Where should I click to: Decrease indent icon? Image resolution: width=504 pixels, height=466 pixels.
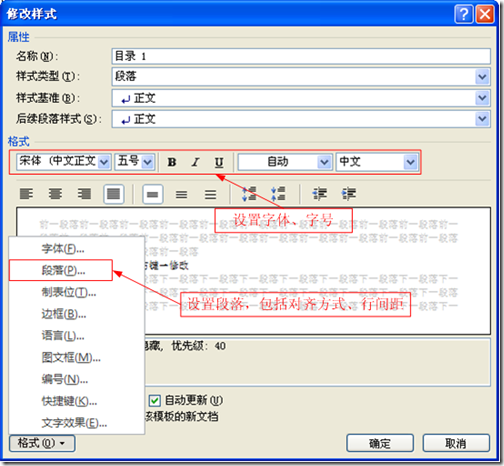(320, 194)
